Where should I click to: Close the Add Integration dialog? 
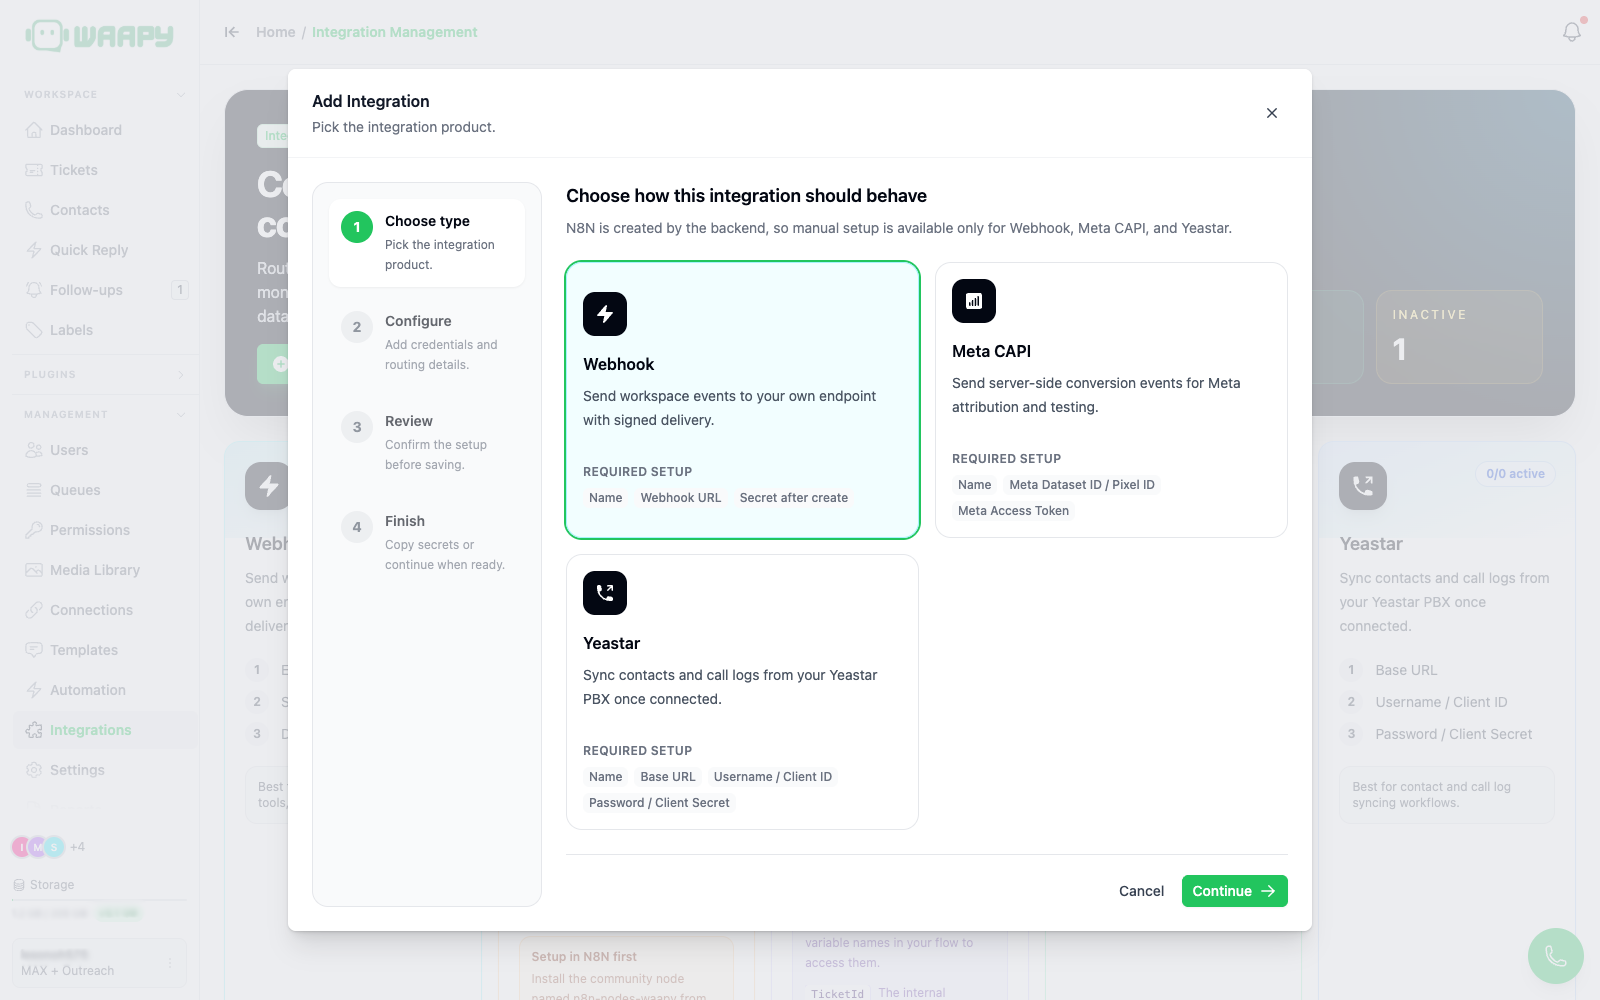coord(1272,113)
